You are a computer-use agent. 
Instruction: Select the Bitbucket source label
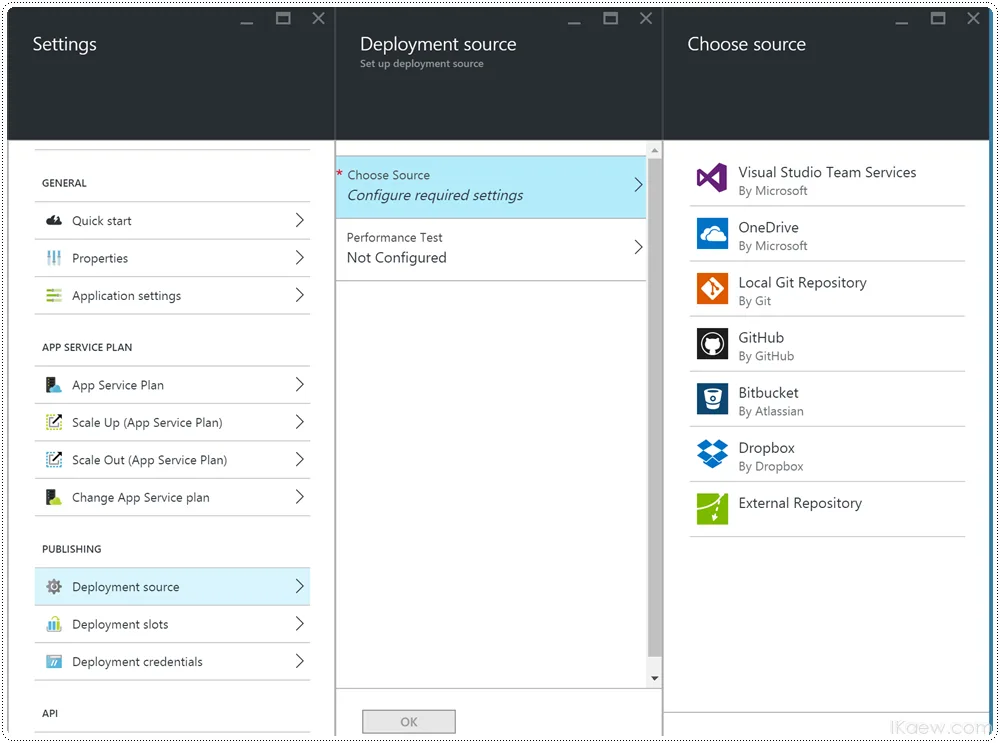point(768,393)
